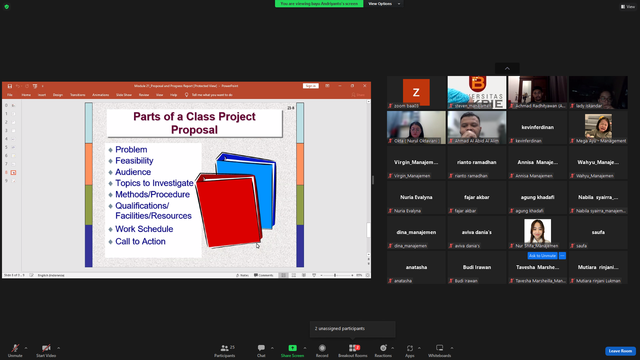Open the View Options dropdown
Image resolution: width=640 pixels, height=360 pixels.
click(384, 4)
